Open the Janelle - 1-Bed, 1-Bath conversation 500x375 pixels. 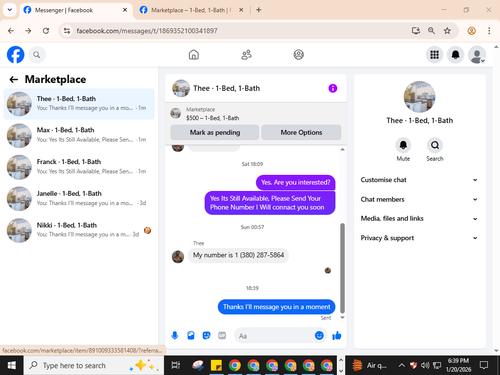[79, 199]
